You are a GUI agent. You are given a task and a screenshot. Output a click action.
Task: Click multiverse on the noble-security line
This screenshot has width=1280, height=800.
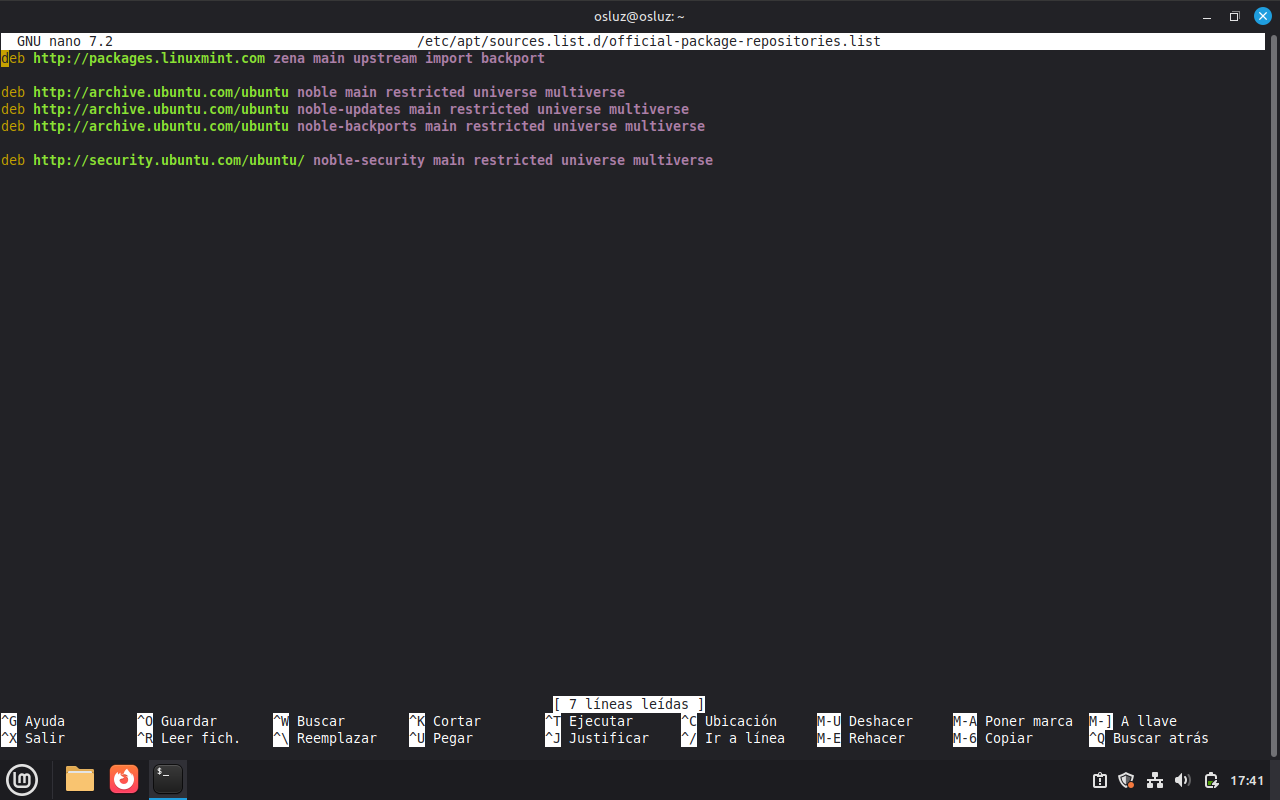[x=673, y=160]
